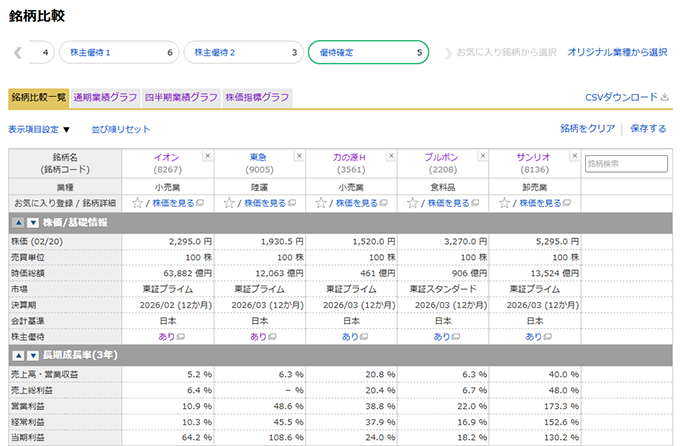Select 2026/02 (12か月) fiscal period cell

click(x=168, y=305)
